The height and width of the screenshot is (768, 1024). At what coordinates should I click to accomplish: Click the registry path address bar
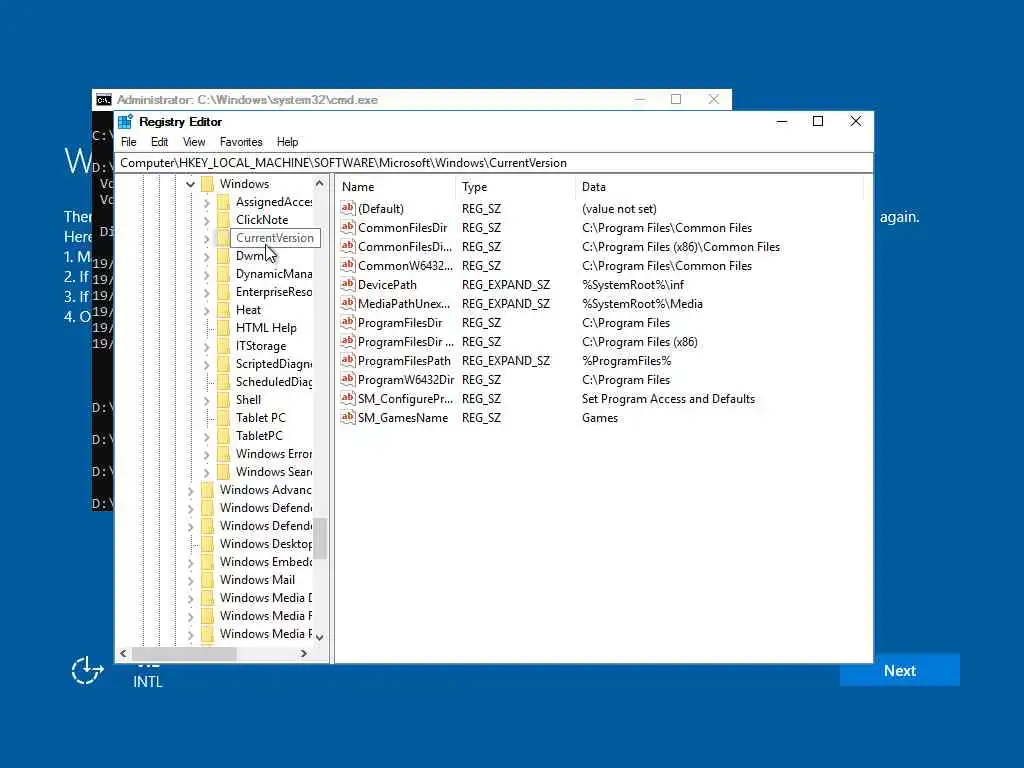494,163
